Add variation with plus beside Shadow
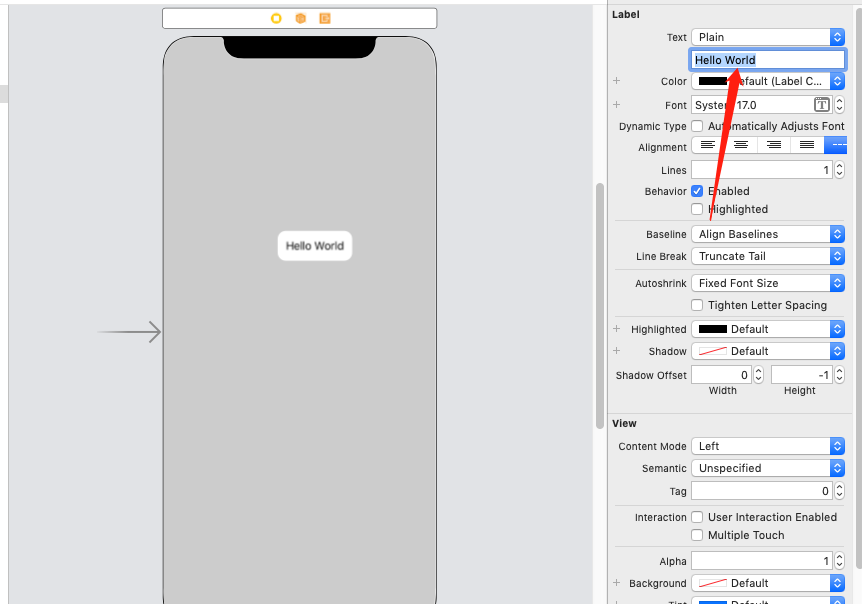 [617, 351]
